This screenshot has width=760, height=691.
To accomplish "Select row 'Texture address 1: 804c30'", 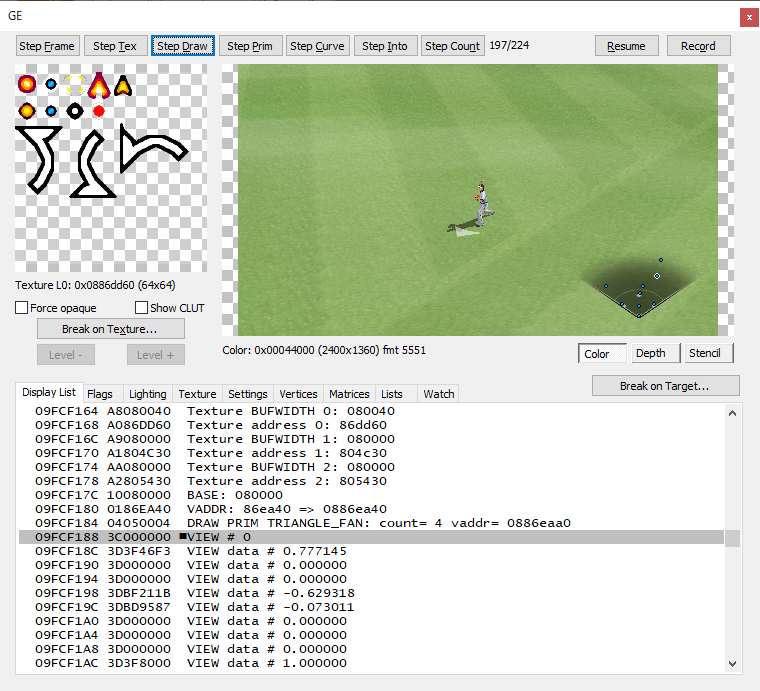I will point(371,453).
